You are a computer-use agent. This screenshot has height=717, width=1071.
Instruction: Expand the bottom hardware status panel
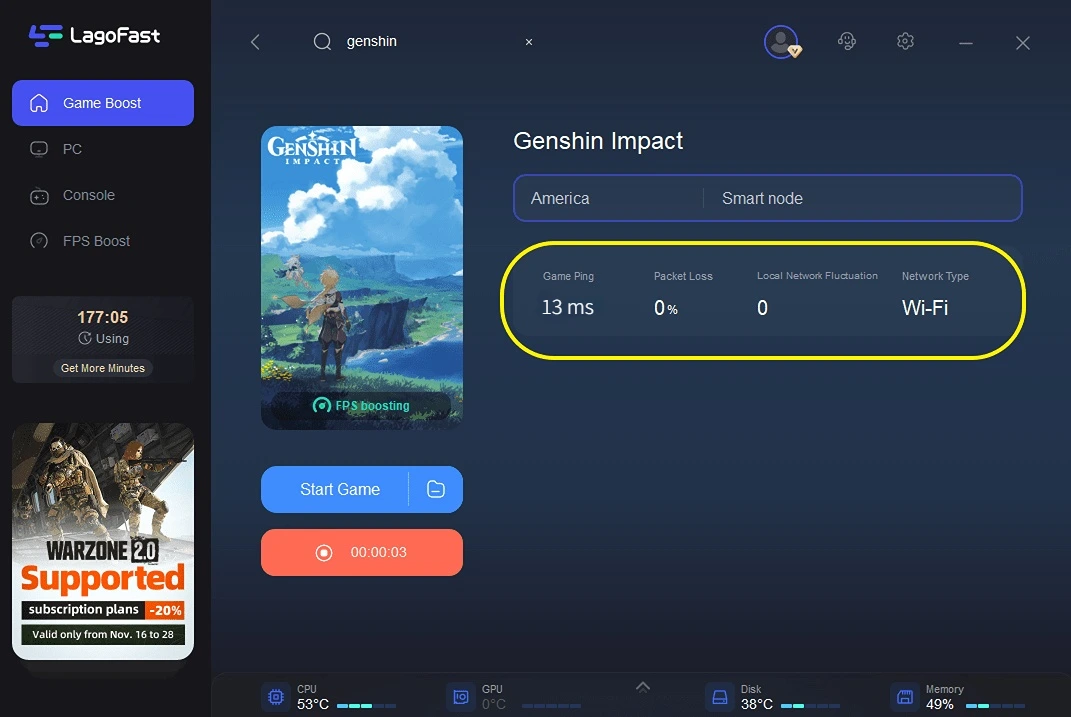(x=642, y=686)
